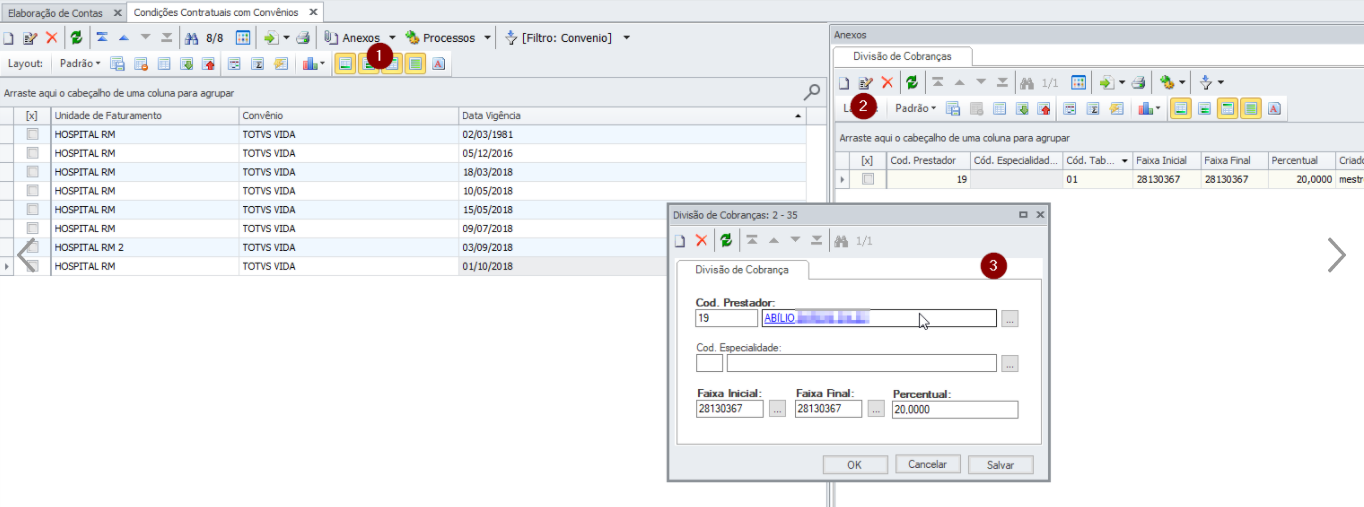Check the box for HOSPITAL RM 2 row

[33, 247]
